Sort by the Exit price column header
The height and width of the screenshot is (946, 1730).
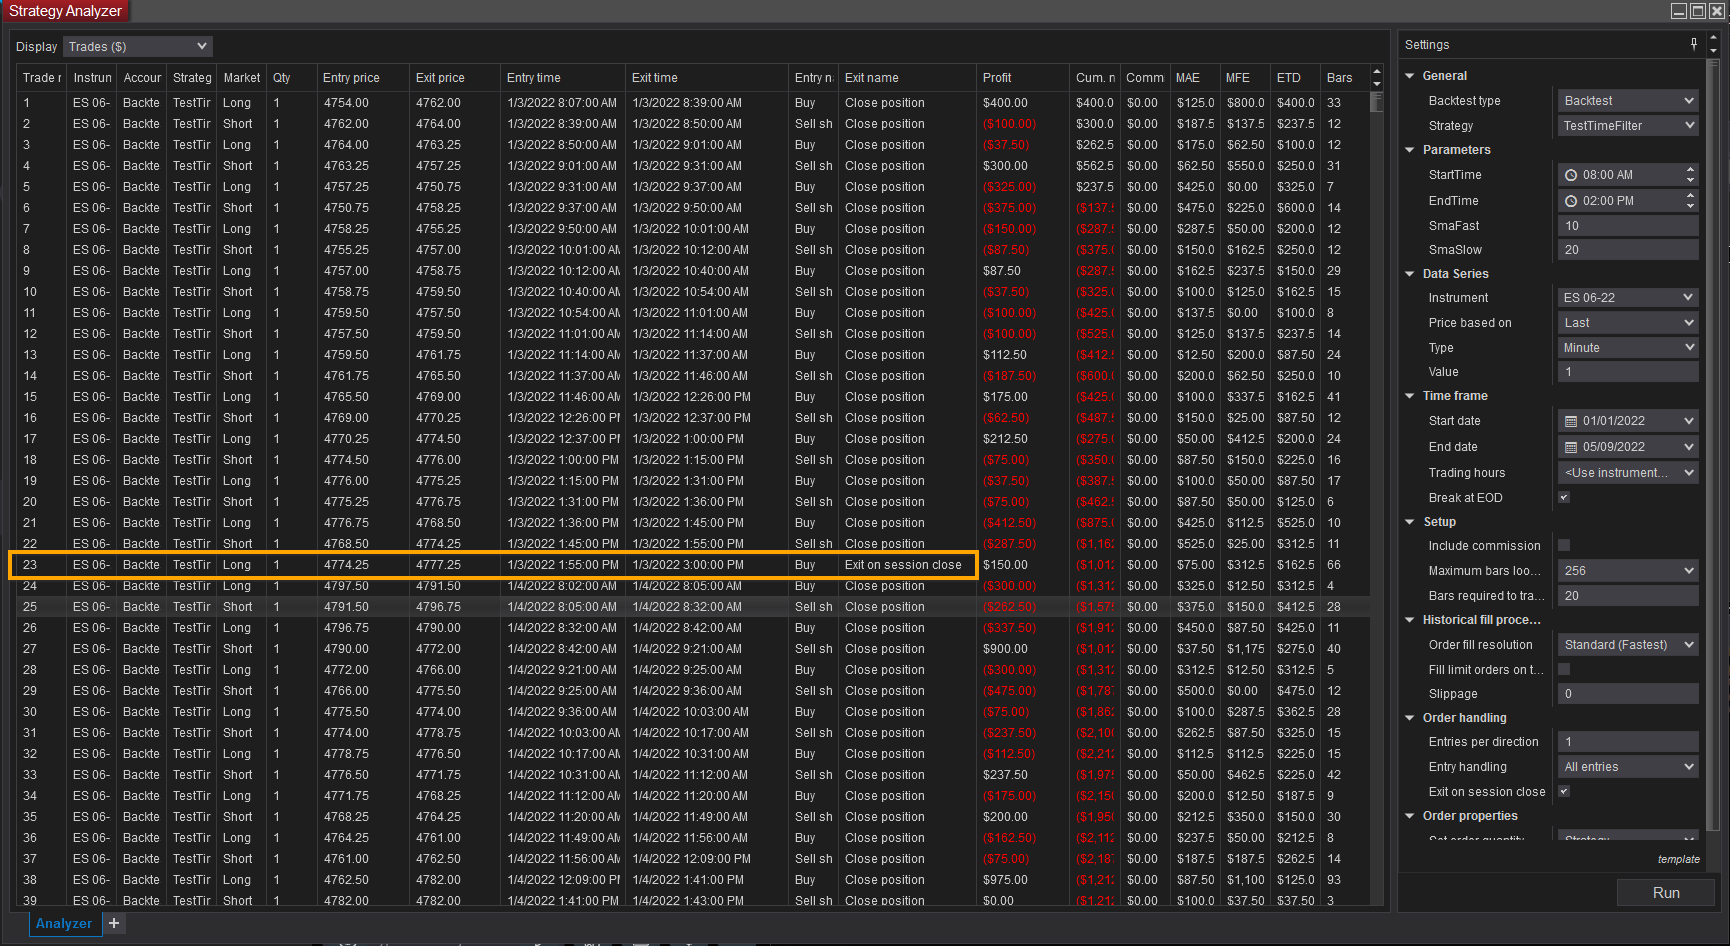click(x=455, y=78)
